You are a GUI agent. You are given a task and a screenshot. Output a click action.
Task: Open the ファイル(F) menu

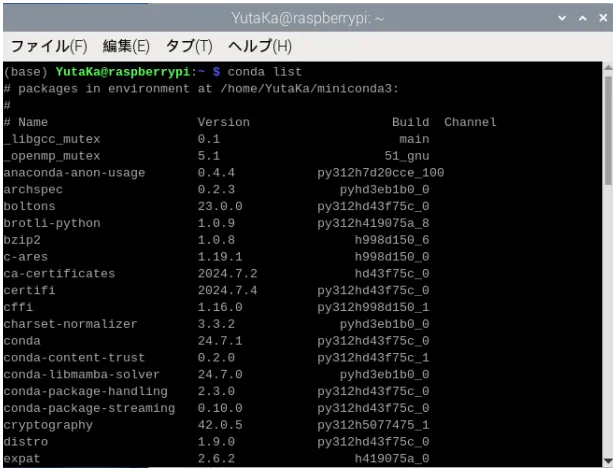click(x=49, y=46)
